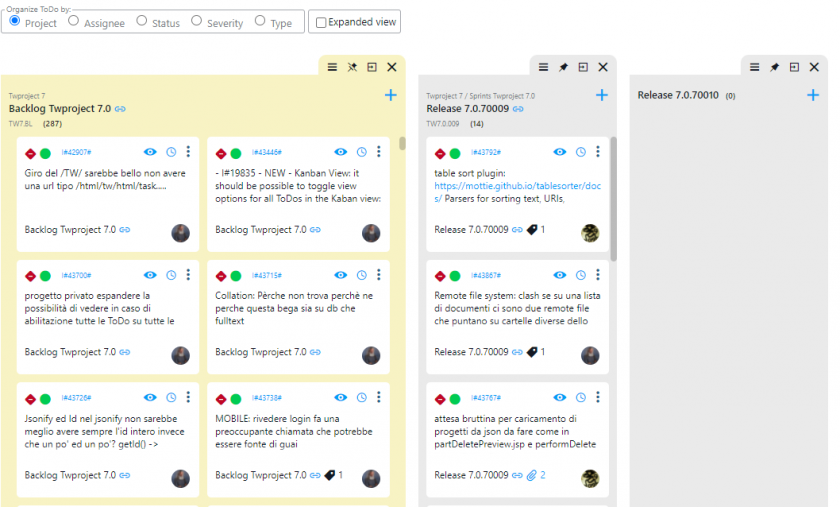
Task: Organize ToDos by Severity
Action: click(196, 21)
